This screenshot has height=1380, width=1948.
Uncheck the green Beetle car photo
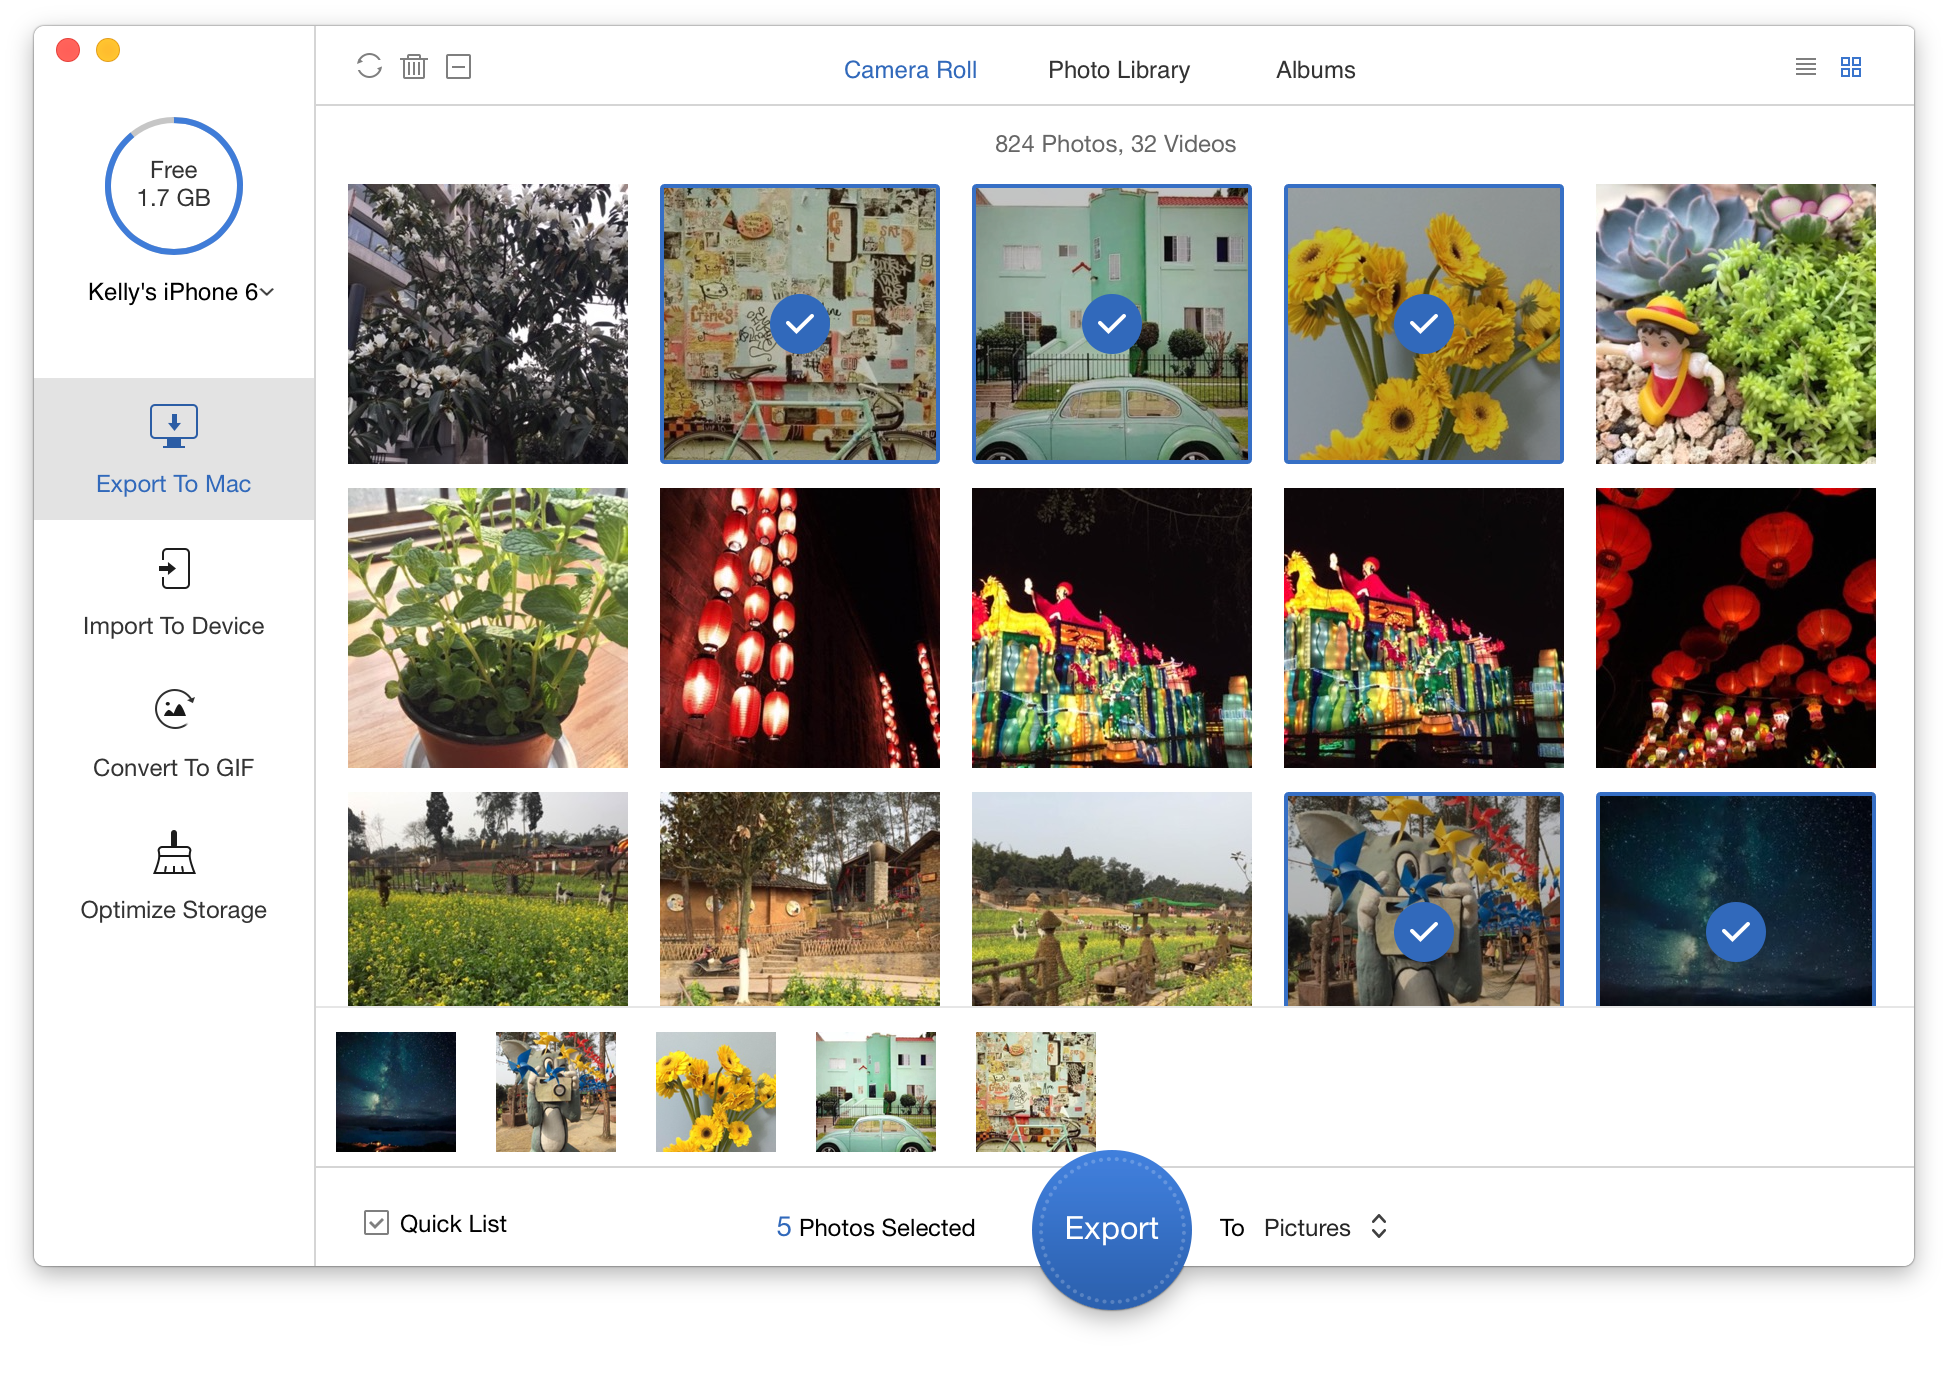pos(1111,324)
